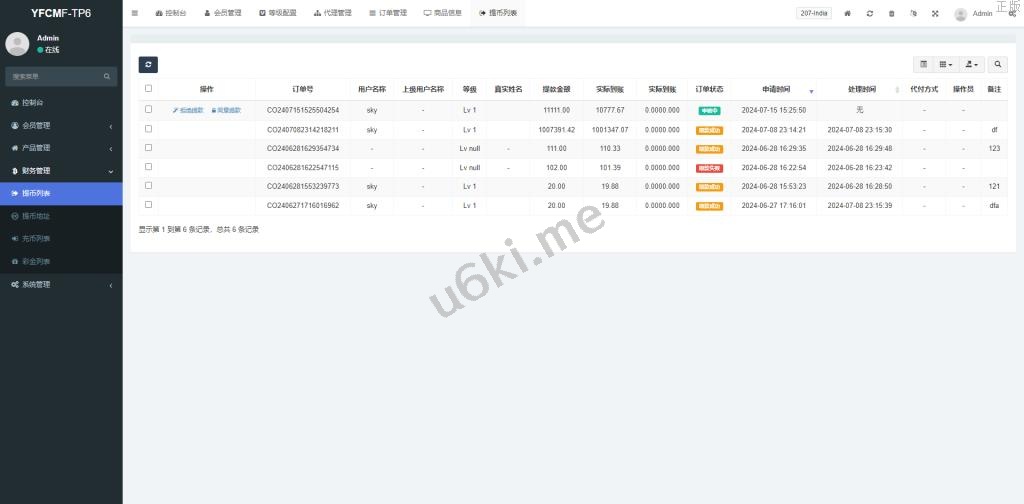Viewport: 1024px width, 504px height.
Task: Expand the 会员管理 sidebar menu
Action: 60,125
